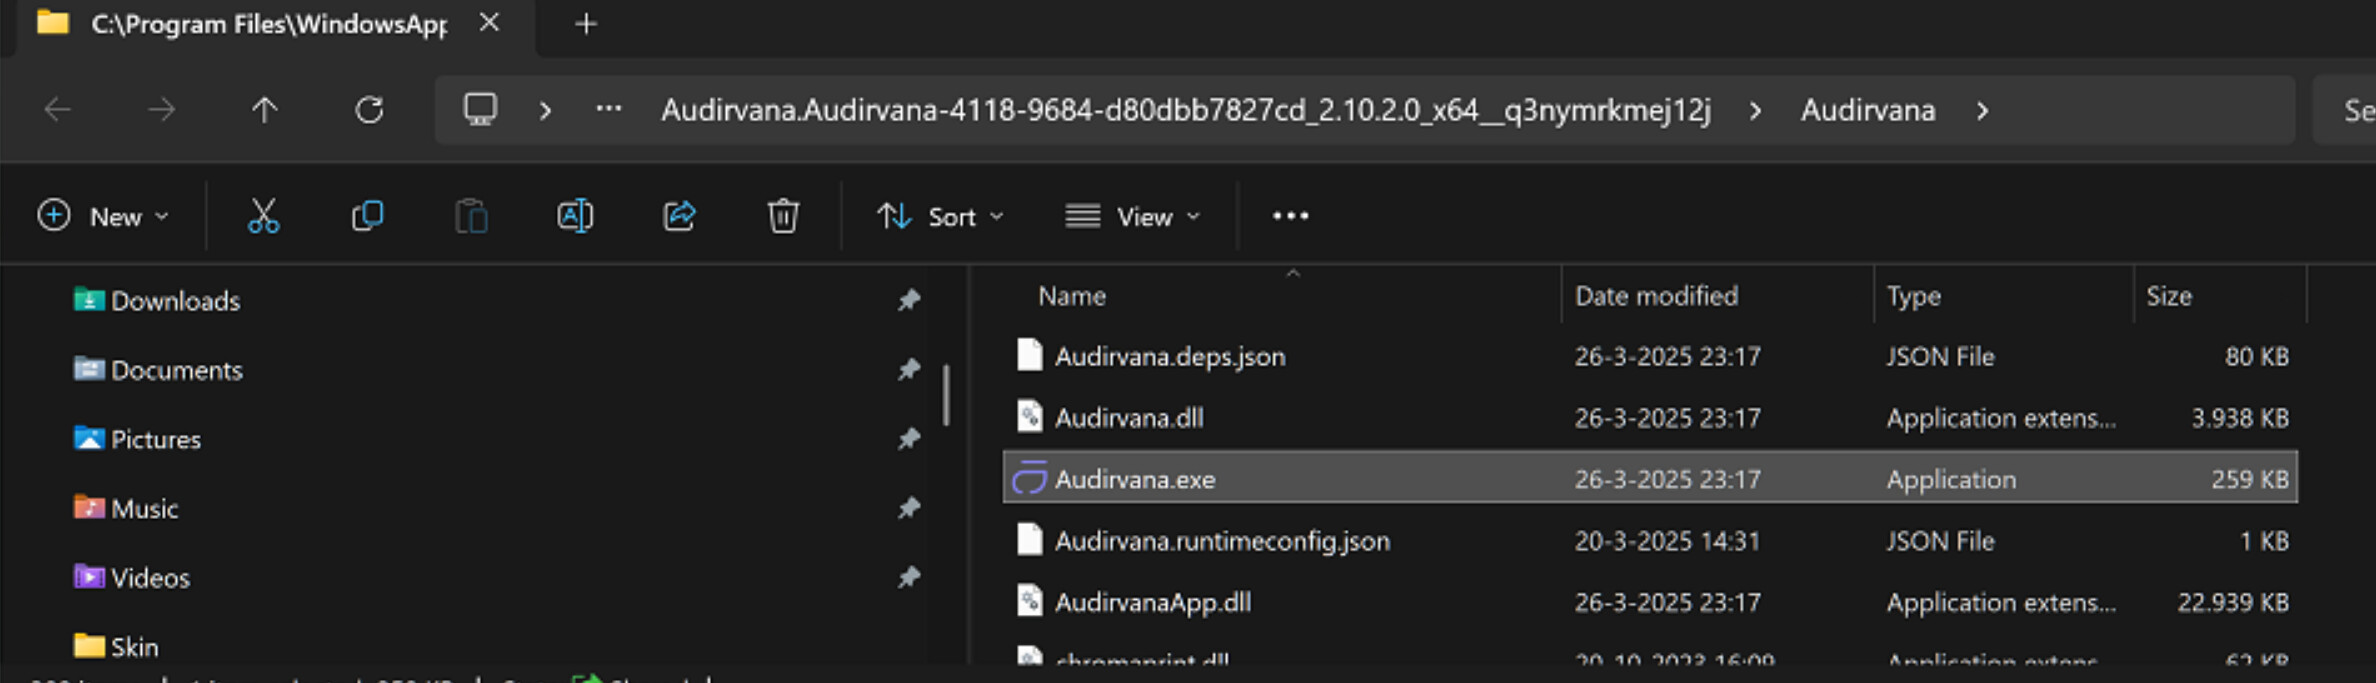The width and height of the screenshot is (2376, 683).
Task: Unpin Pictures using its pin icon
Action: point(908,439)
